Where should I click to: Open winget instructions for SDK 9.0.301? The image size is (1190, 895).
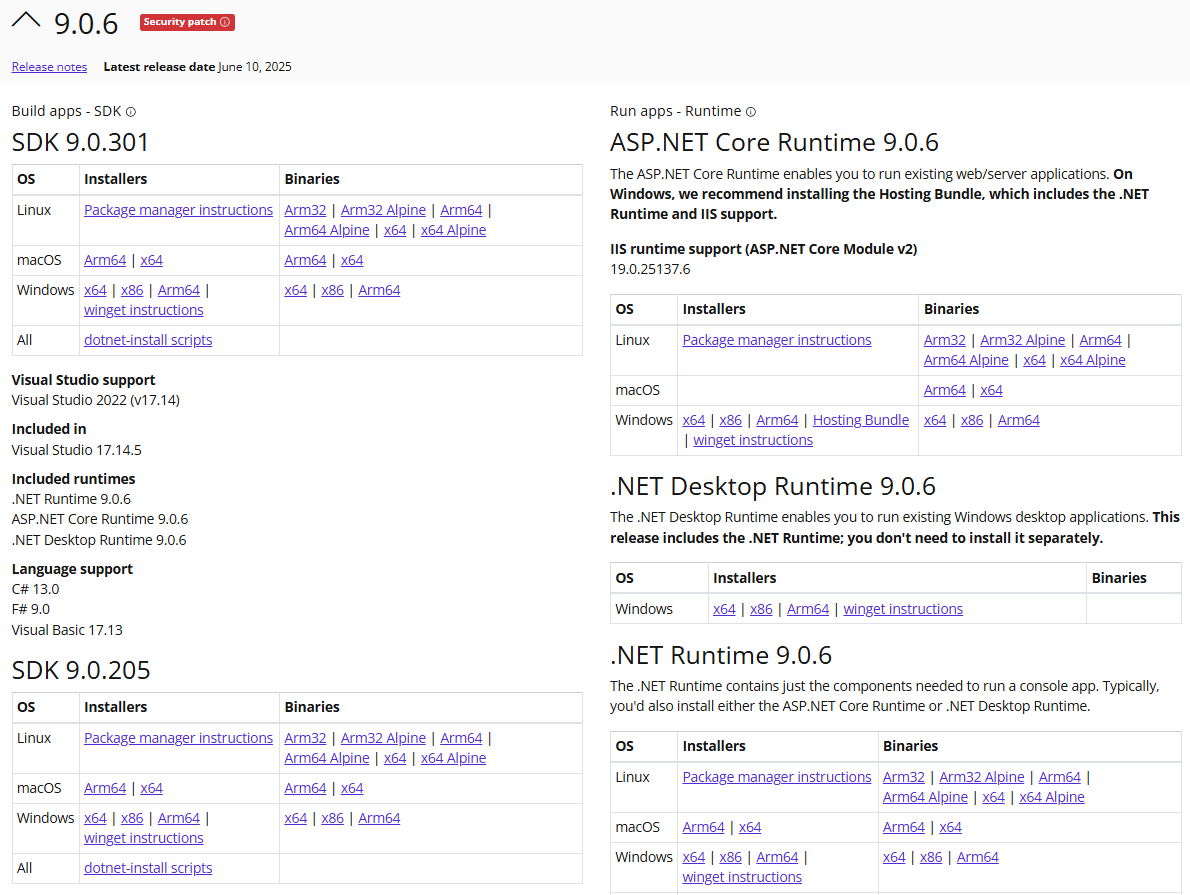143,310
